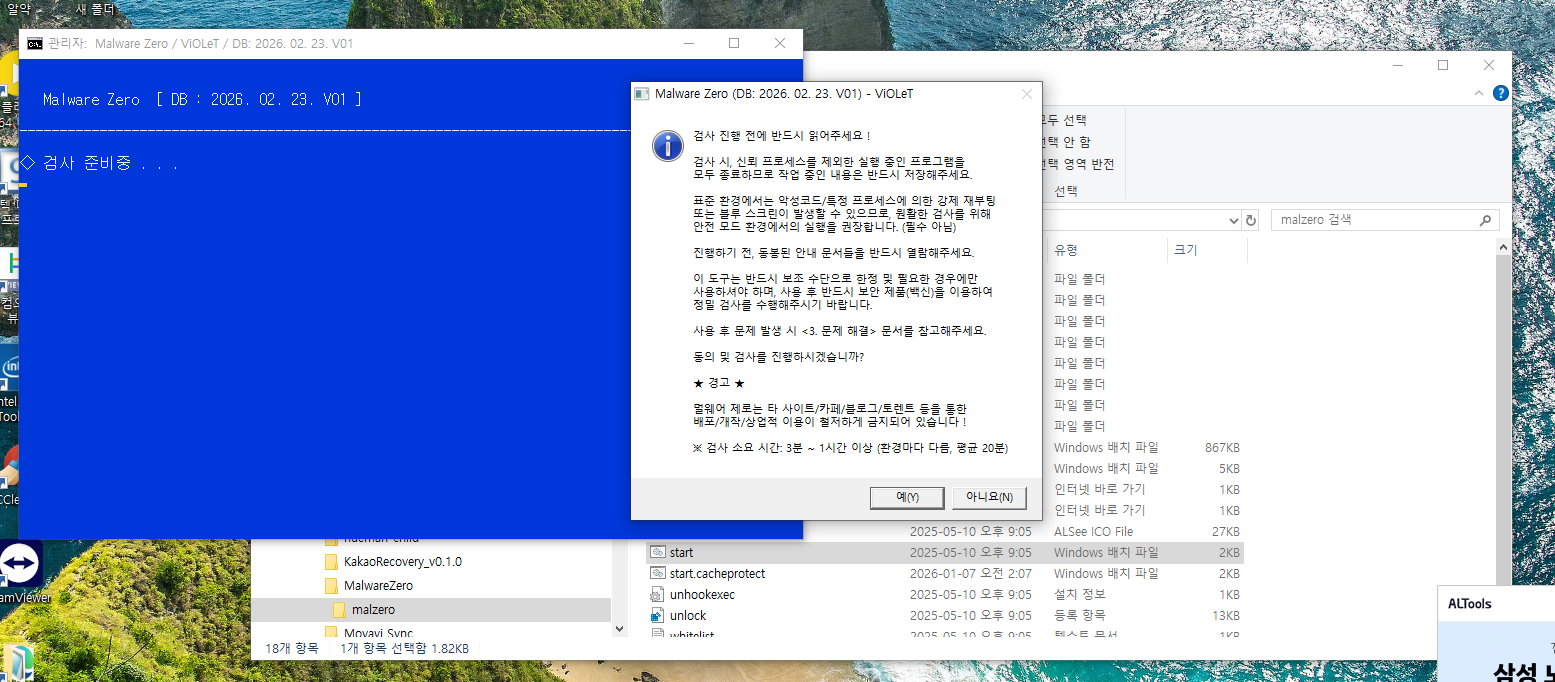Click the start.cacheprotect file icon
Viewport: 1555px width, 682px height.
point(657,573)
